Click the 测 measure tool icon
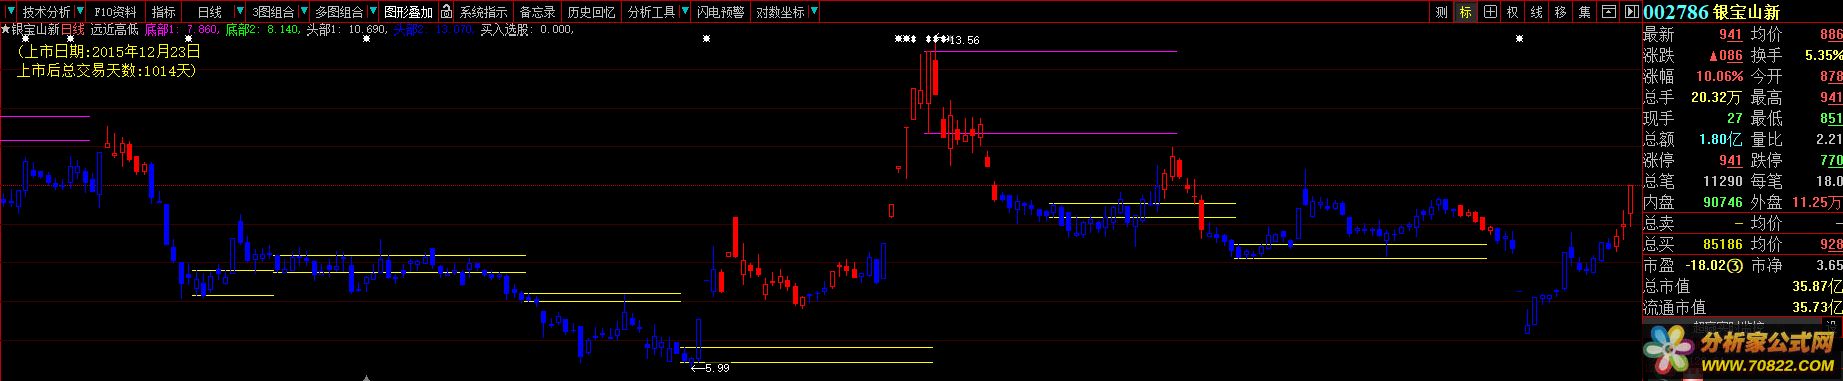This screenshot has width=1843, height=381. pyautogui.click(x=1441, y=12)
